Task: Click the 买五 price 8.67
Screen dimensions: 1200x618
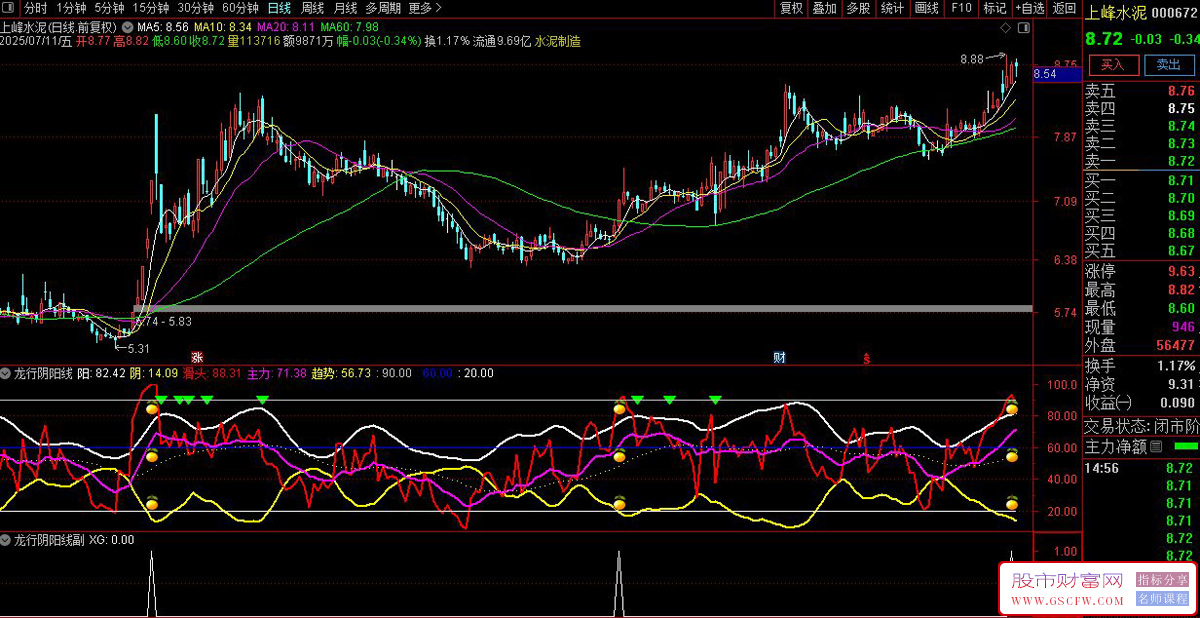Action: 1180,251
